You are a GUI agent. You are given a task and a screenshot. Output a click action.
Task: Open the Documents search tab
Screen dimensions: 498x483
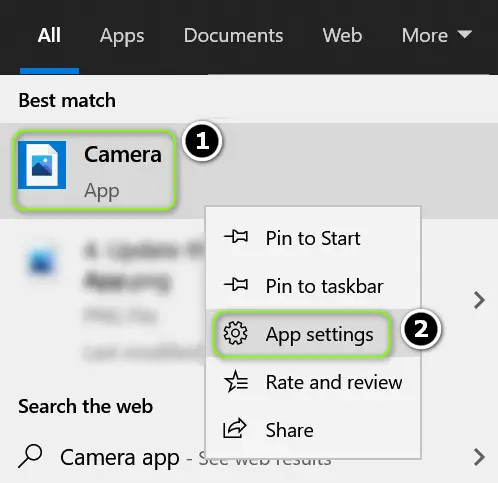point(233,35)
